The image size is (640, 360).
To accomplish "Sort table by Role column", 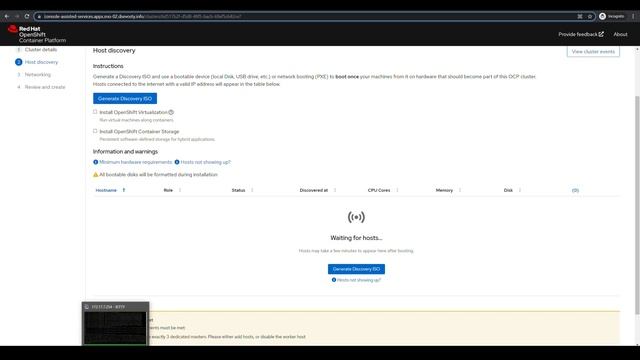I will (172, 190).
